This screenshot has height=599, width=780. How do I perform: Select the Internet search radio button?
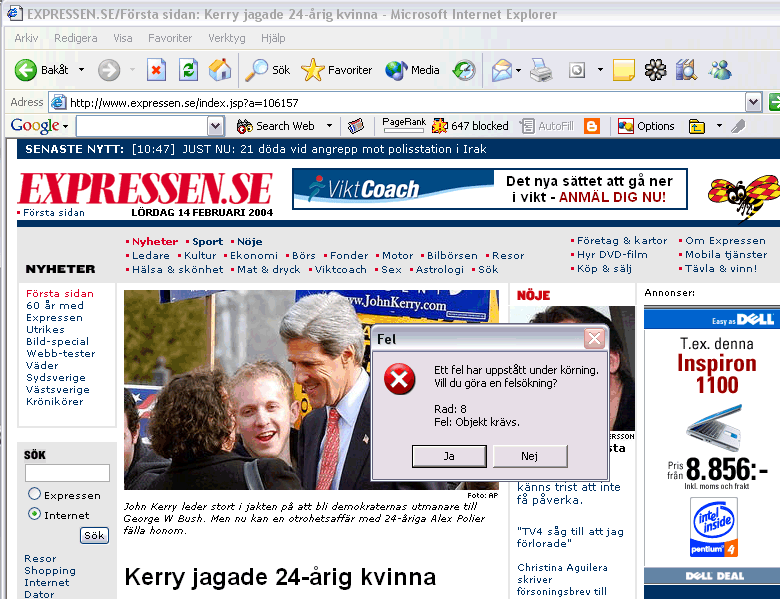[x=34, y=513]
